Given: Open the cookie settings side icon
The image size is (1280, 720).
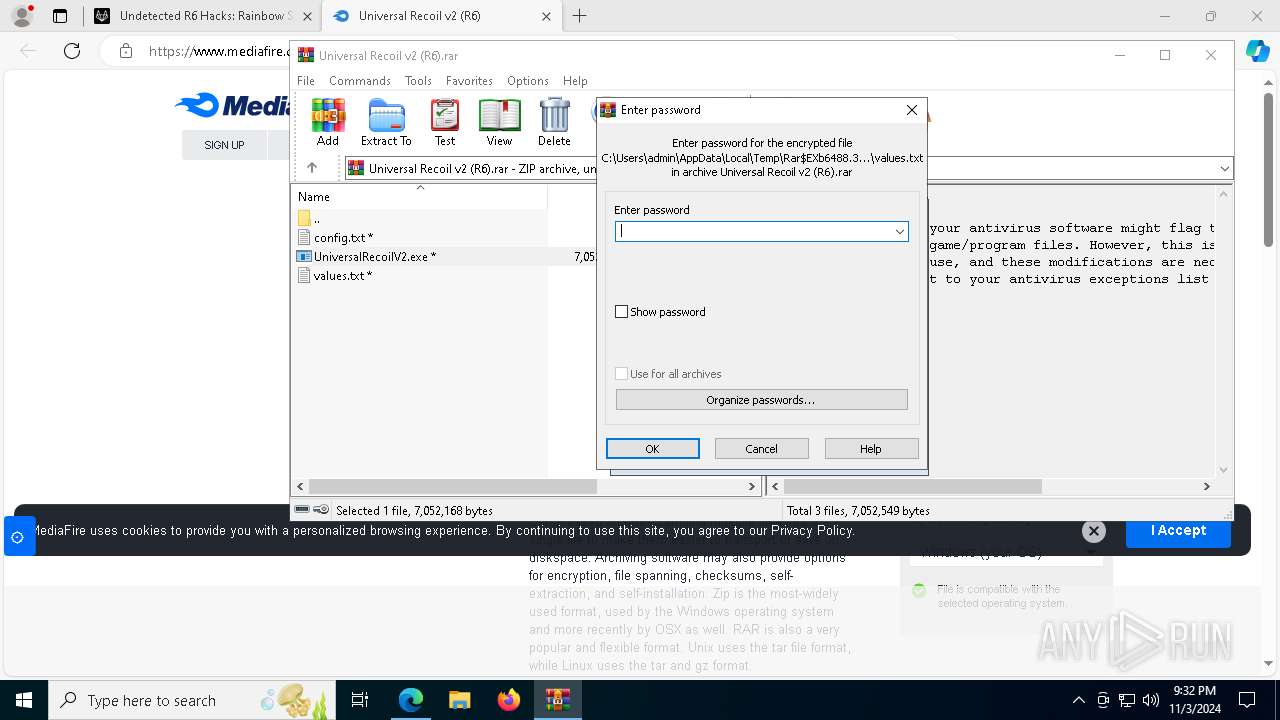Looking at the screenshot, I should pos(17,537).
